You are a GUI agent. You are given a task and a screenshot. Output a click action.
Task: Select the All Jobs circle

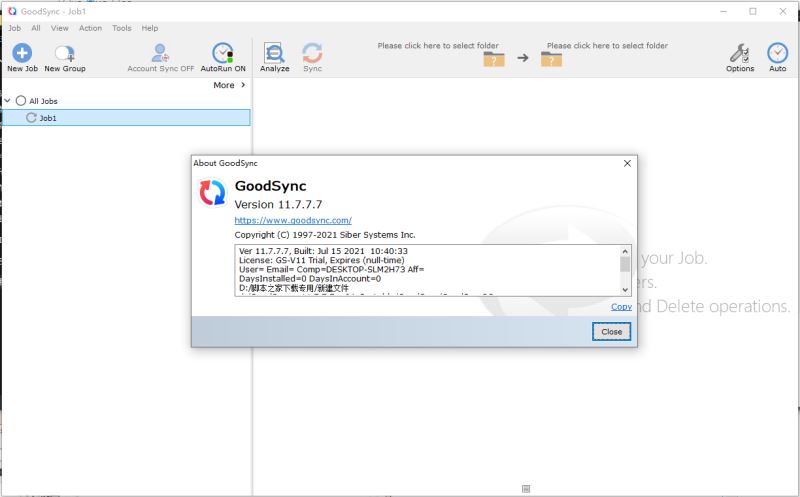(20, 101)
